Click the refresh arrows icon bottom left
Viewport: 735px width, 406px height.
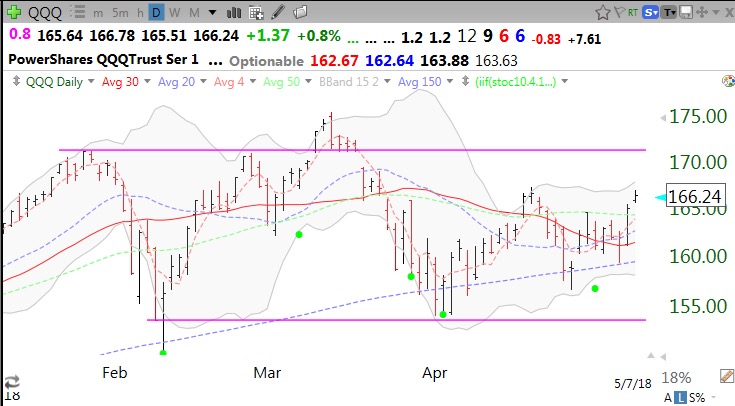pos(12,381)
